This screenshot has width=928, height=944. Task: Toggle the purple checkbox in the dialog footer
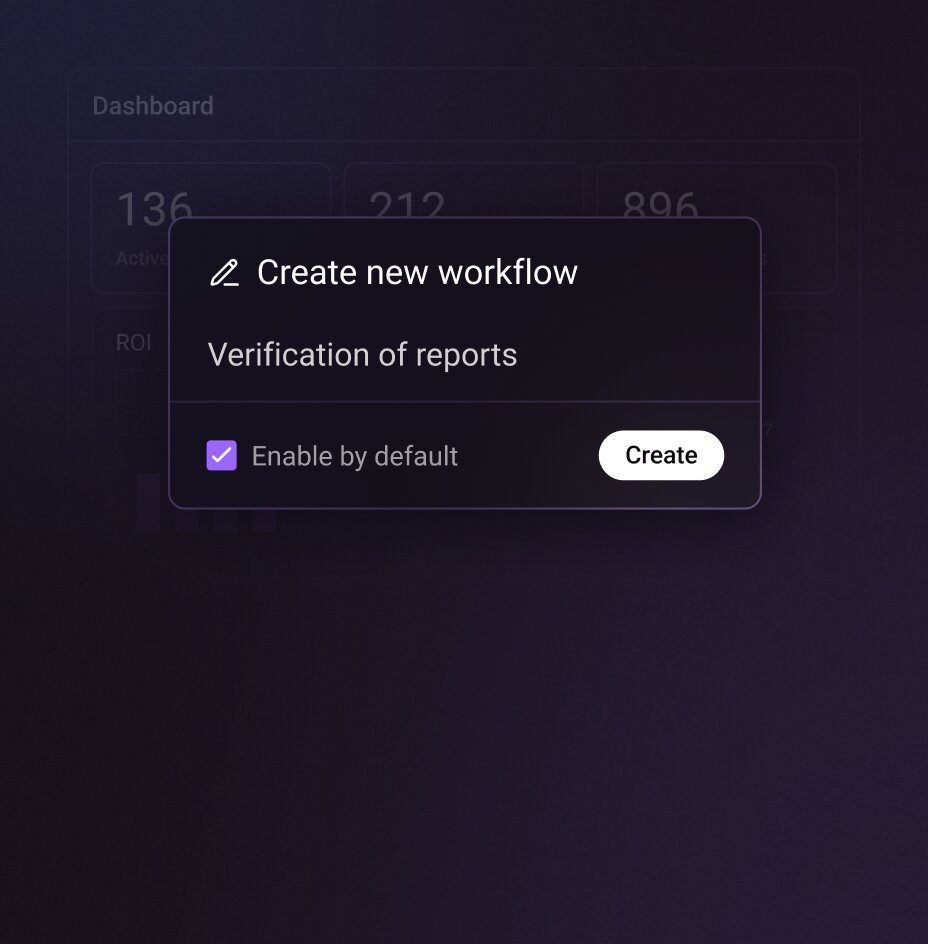(x=221, y=455)
